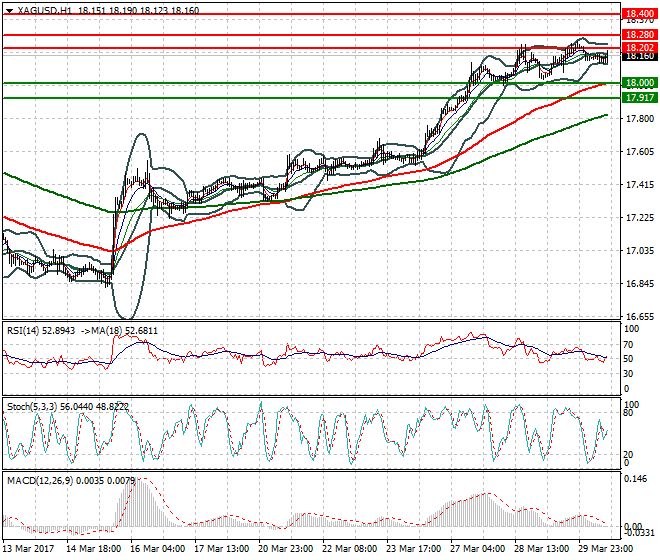This screenshot has width=660, height=560.
Task: Click the 28 Mar 13:00 time label
Action: coord(541,549)
